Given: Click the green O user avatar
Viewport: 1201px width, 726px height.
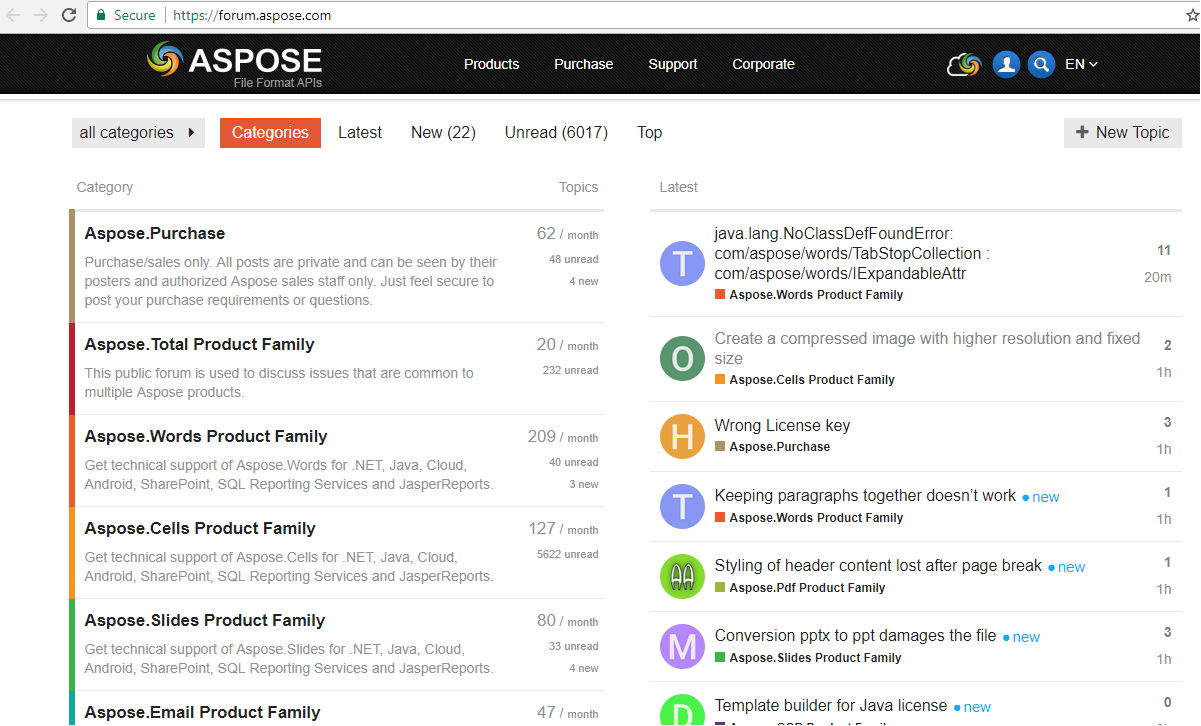Looking at the screenshot, I should (682, 359).
